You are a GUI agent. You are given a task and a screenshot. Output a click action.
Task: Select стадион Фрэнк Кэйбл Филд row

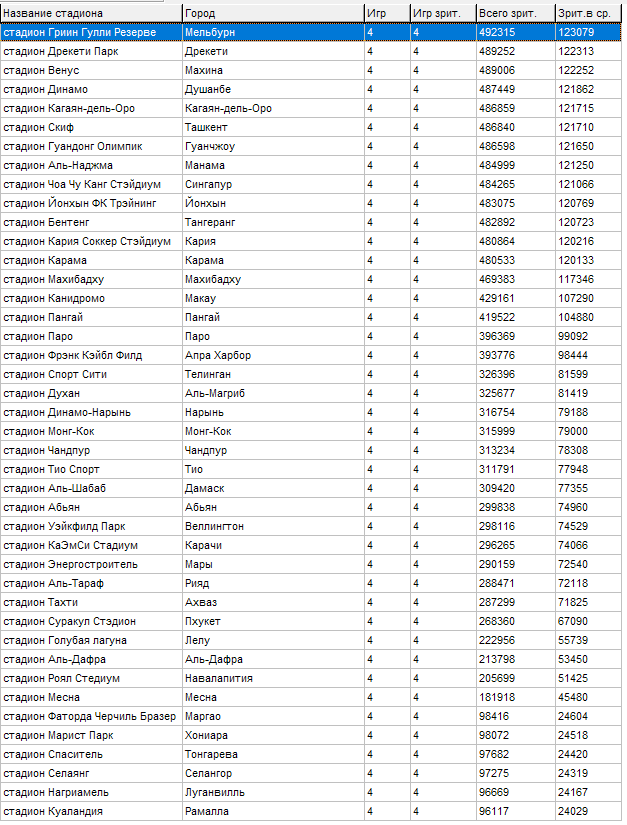pyautogui.click(x=73, y=355)
